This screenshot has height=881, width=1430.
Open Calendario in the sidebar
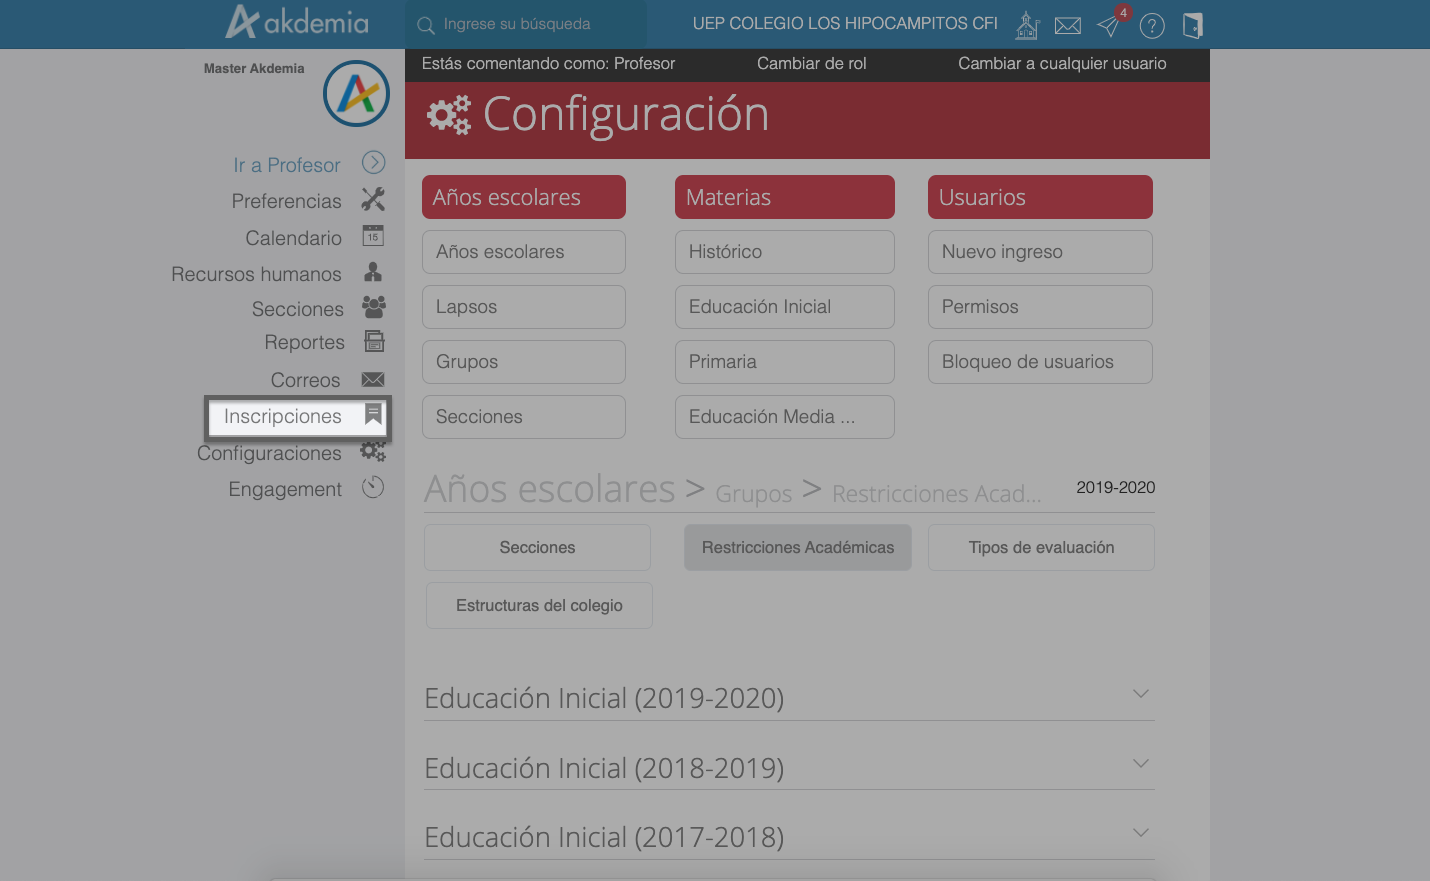293,238
